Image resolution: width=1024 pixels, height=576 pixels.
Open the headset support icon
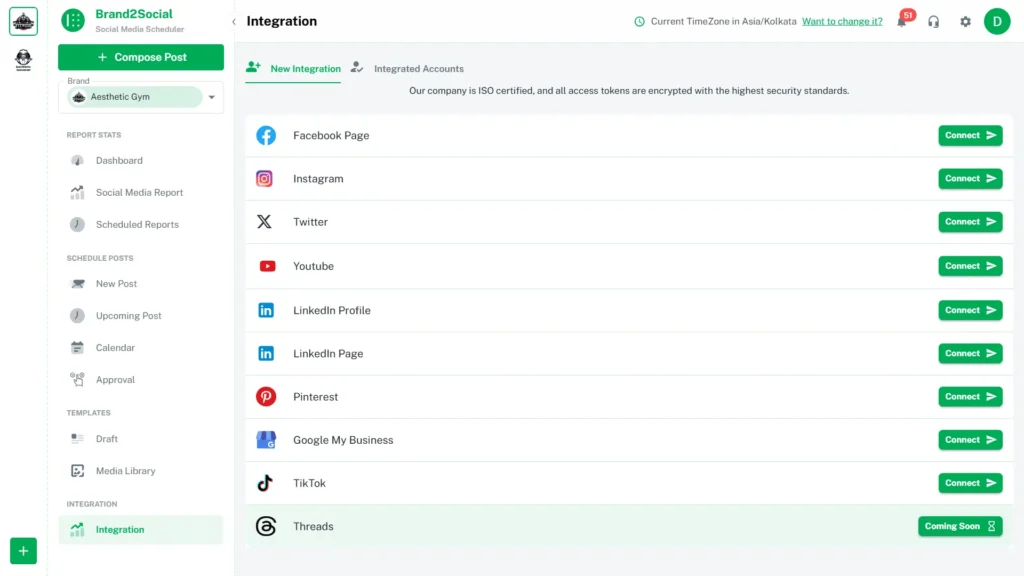coord(933,22)
